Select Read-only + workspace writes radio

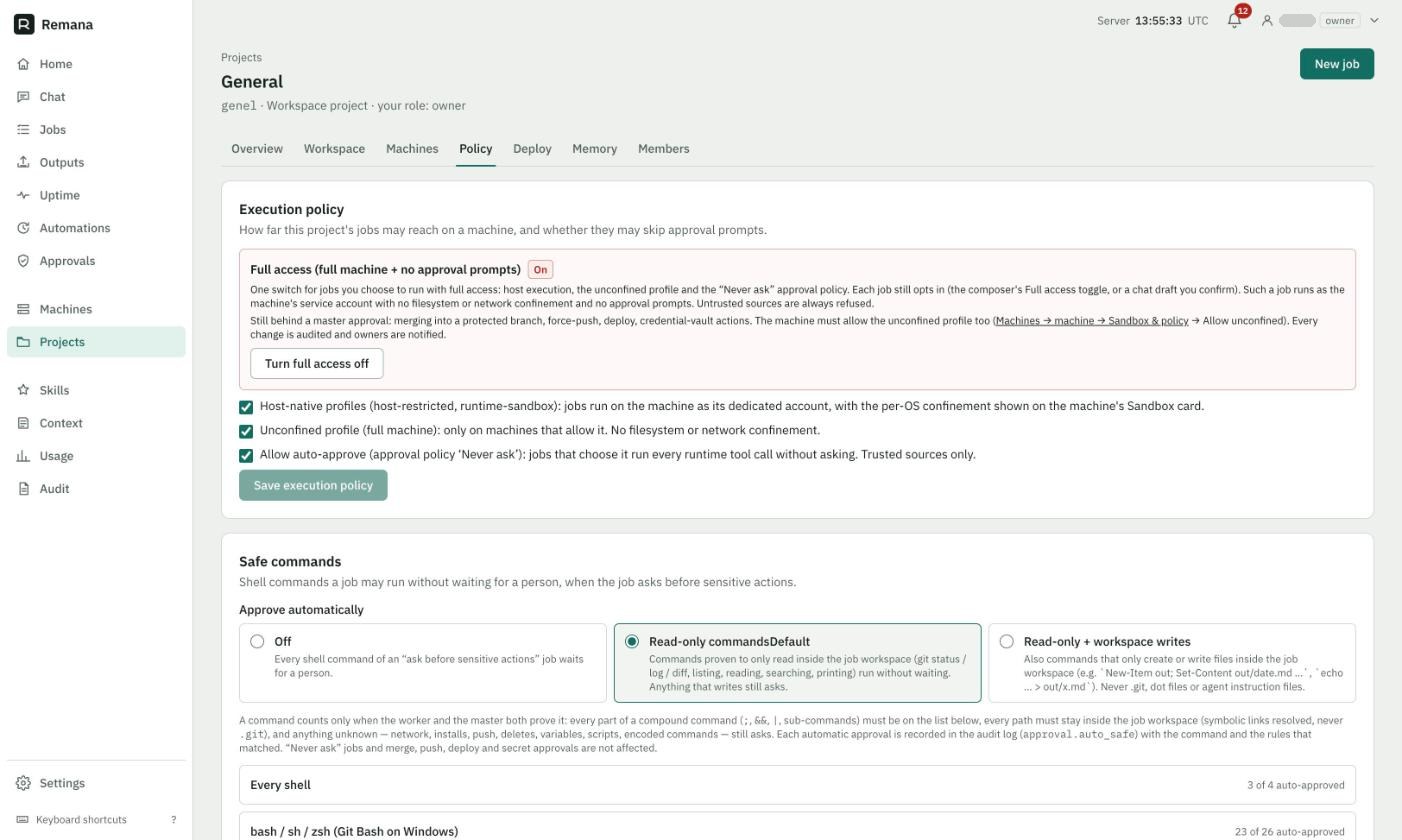pyautogui.click(x=1007, y=642)
